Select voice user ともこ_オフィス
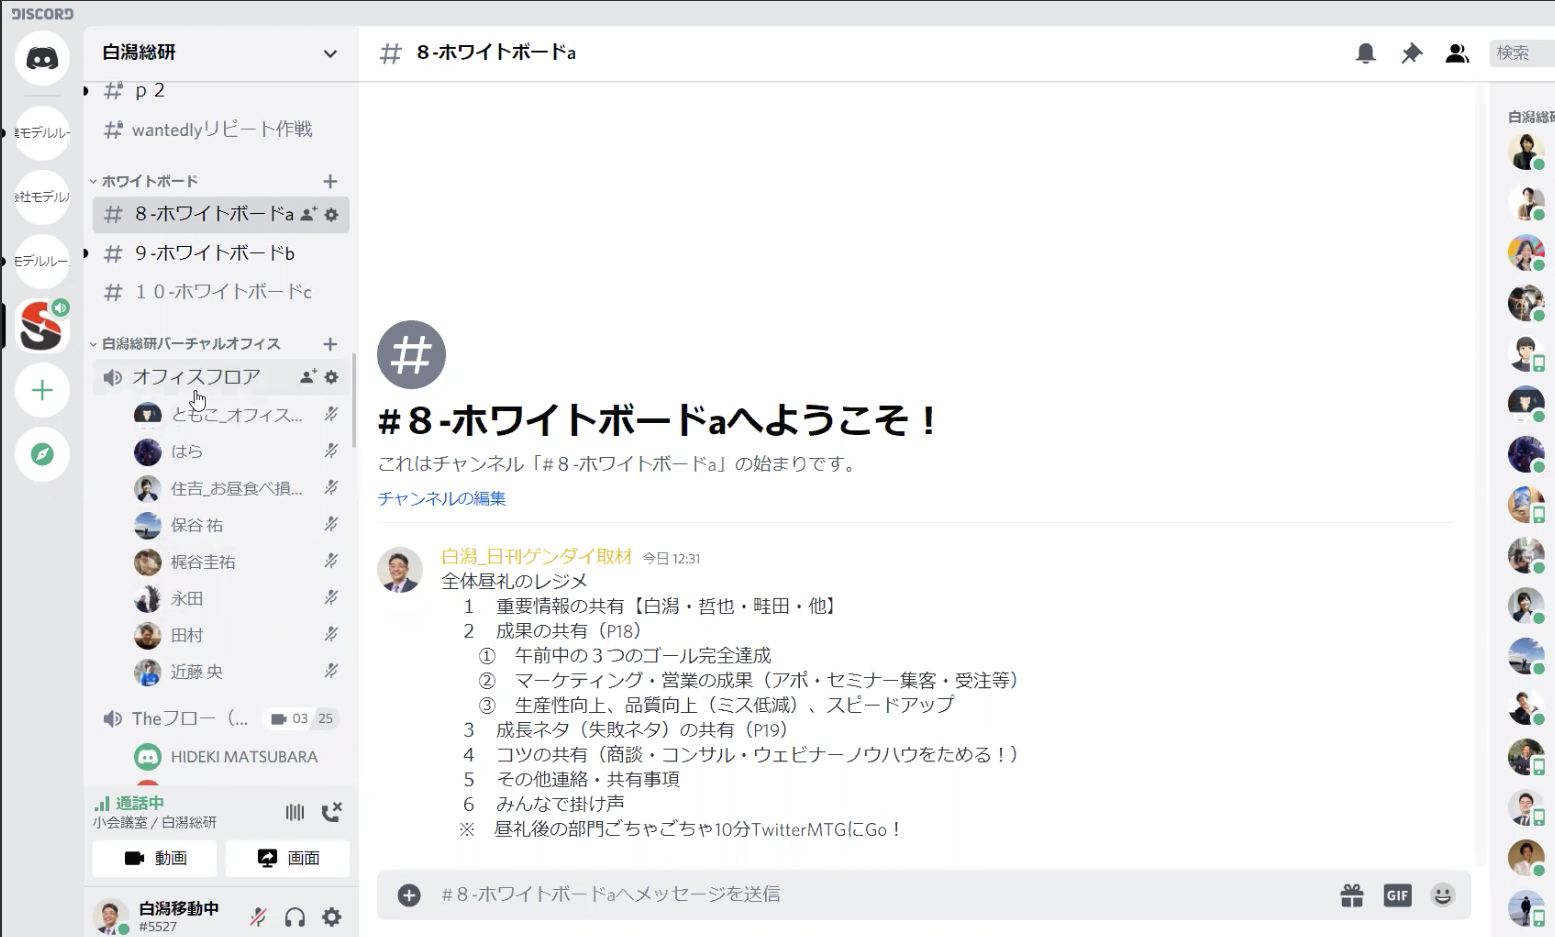 coord(236,415)
